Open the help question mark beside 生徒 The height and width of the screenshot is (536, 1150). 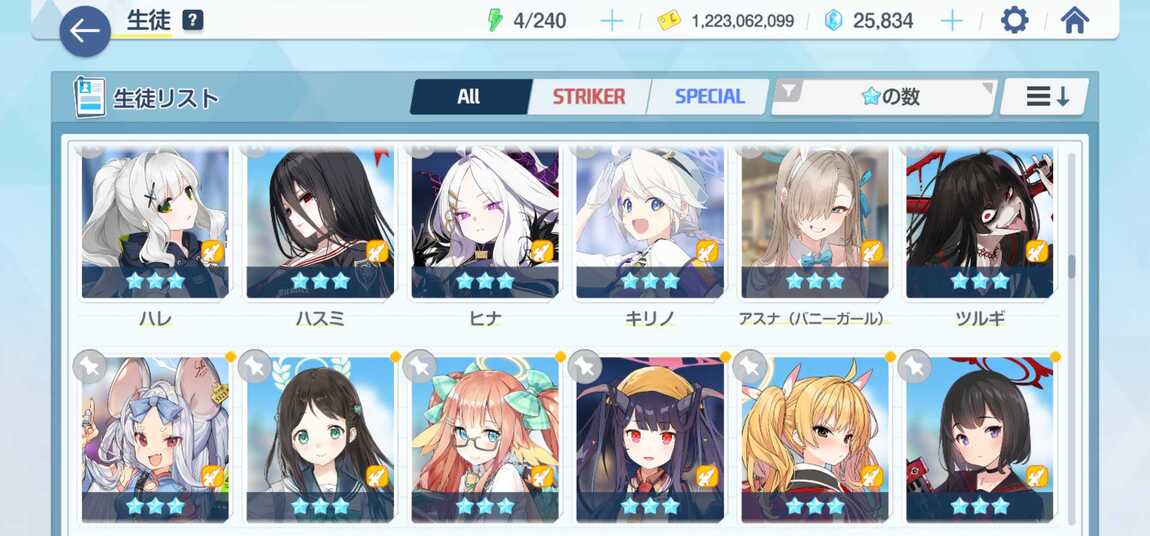(192, 21)
